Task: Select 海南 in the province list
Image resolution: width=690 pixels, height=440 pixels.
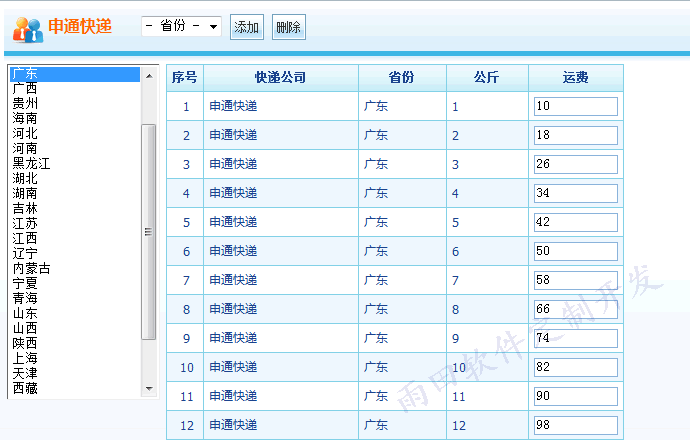Action: 75,118
